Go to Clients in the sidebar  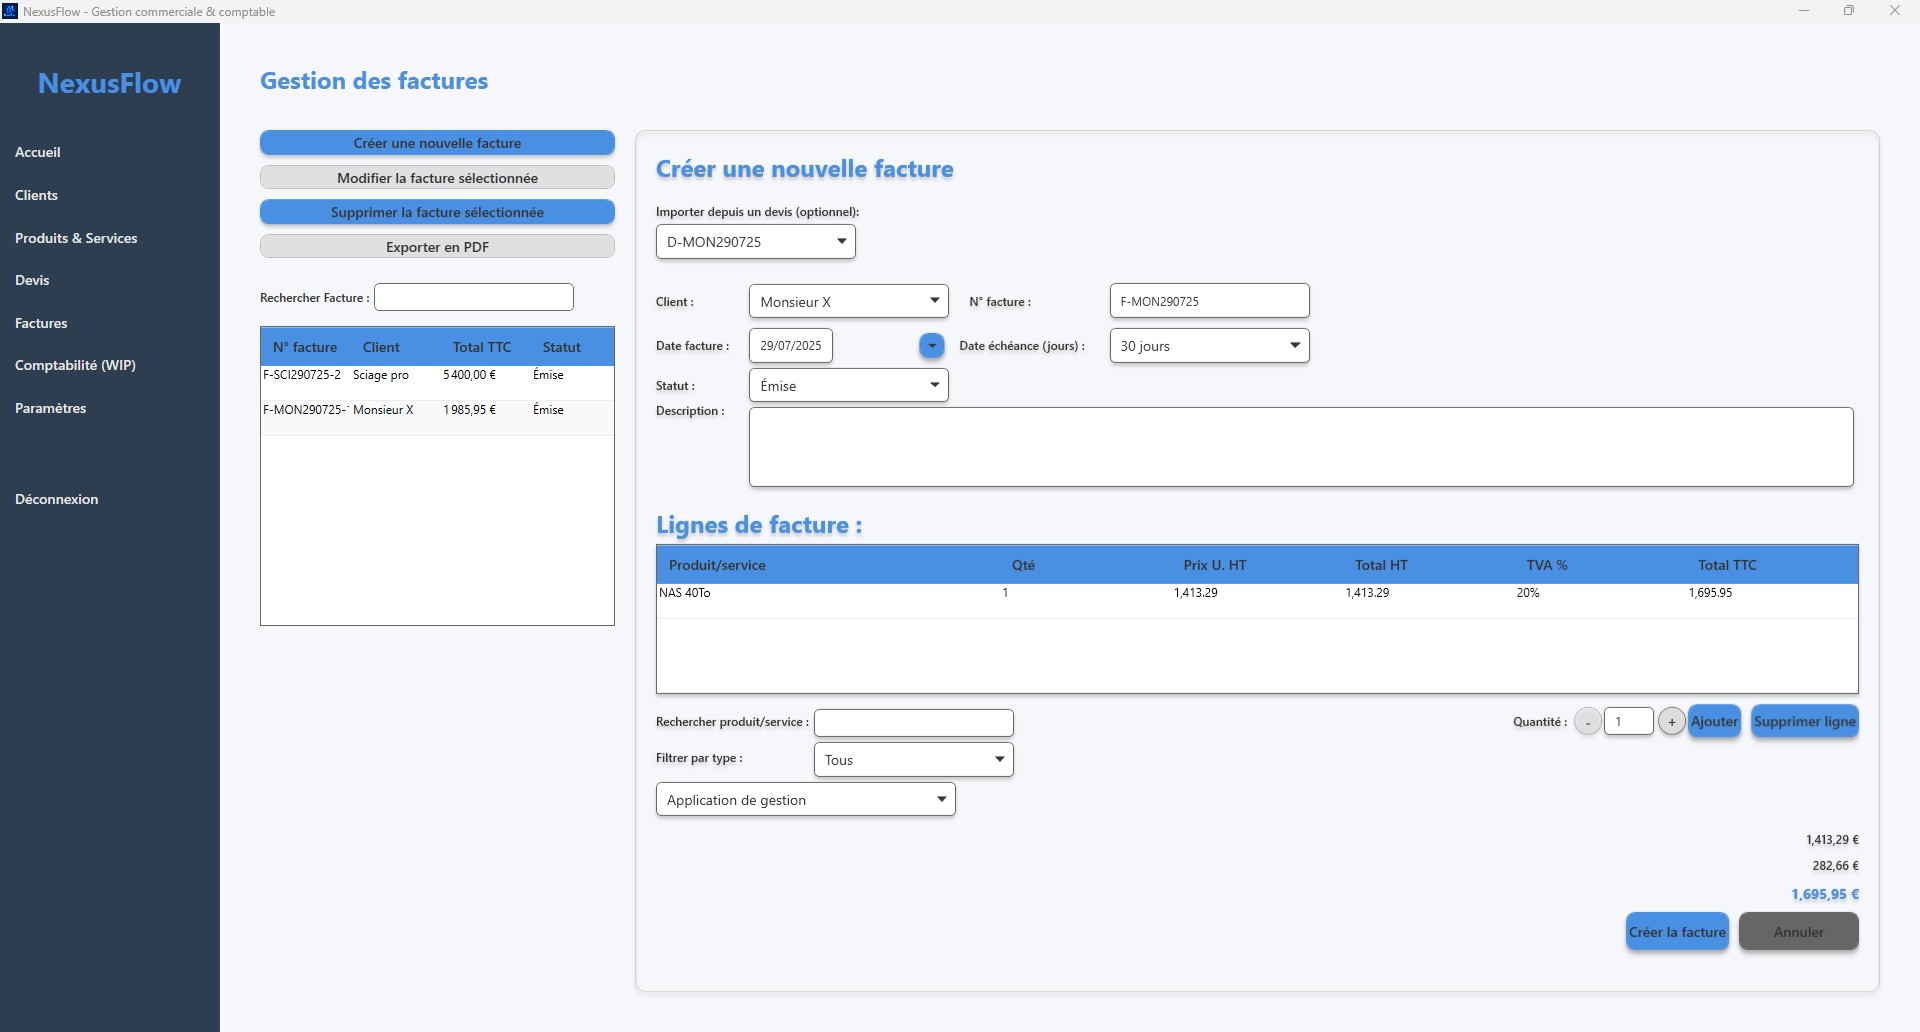pos(37,195)
